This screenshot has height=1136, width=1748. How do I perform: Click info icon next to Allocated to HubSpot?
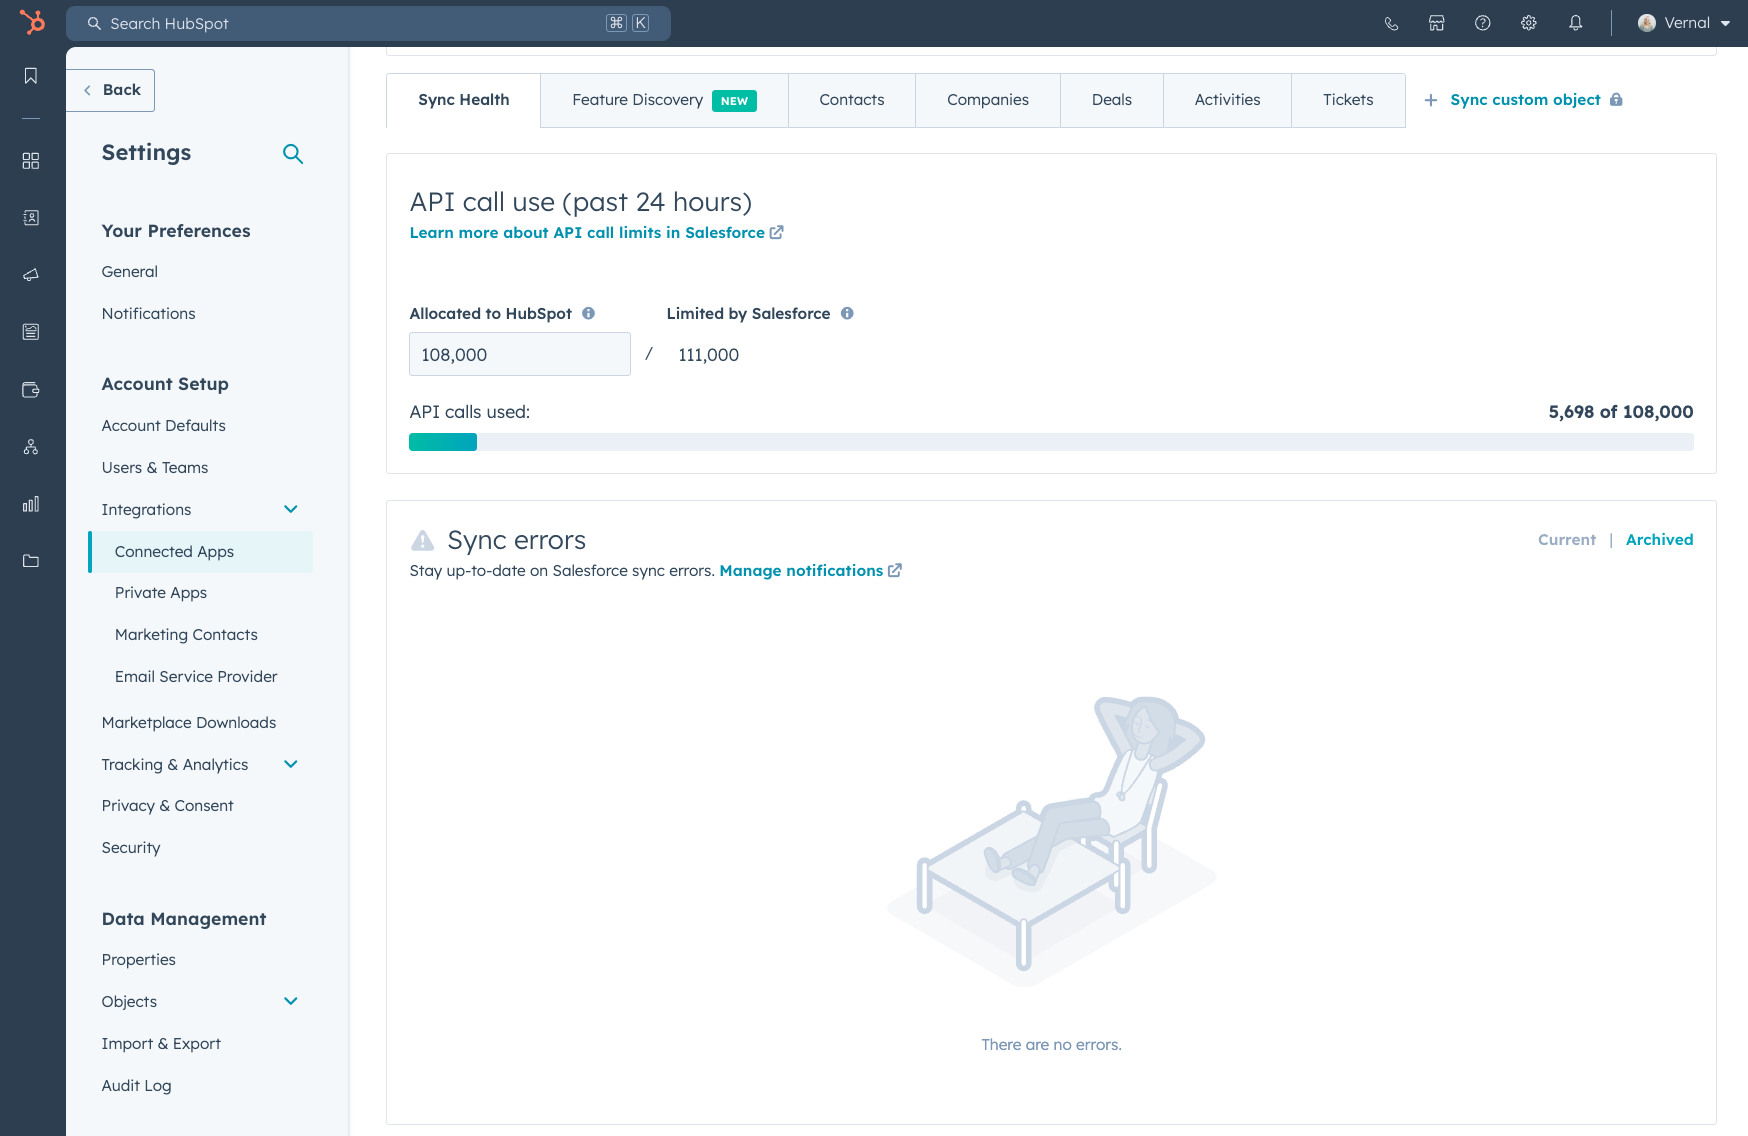(x=589, y=313)
